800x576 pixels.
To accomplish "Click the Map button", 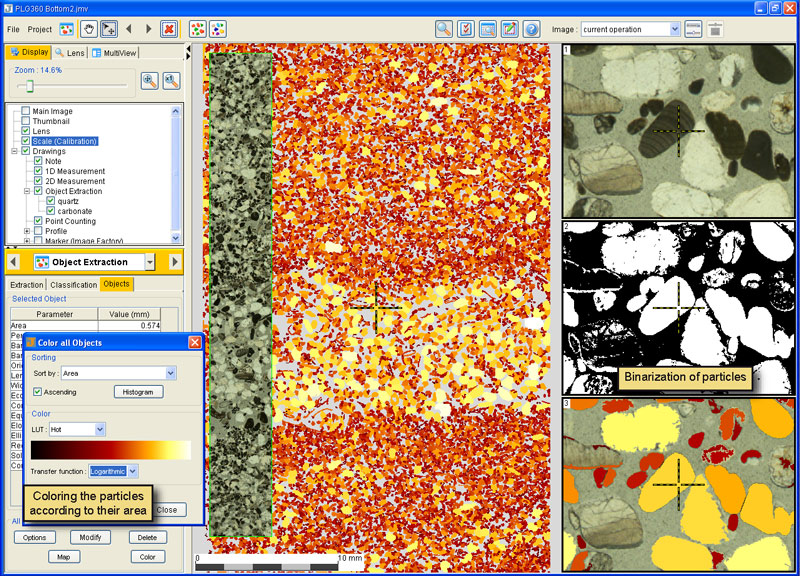I will tap(64, 557).
